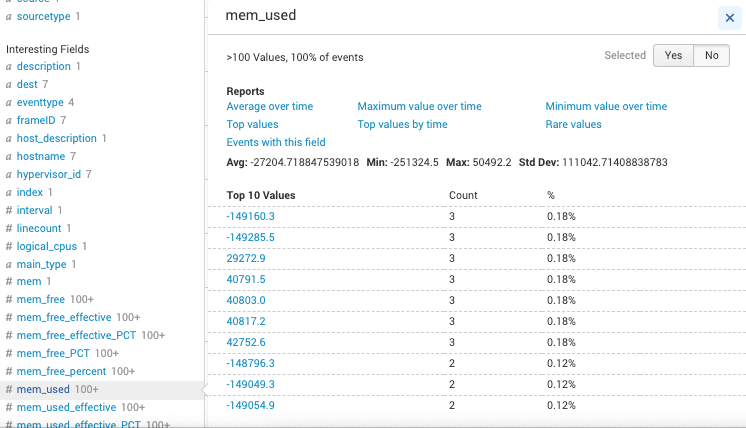Open Maximum value over time report

coord(419,106)
